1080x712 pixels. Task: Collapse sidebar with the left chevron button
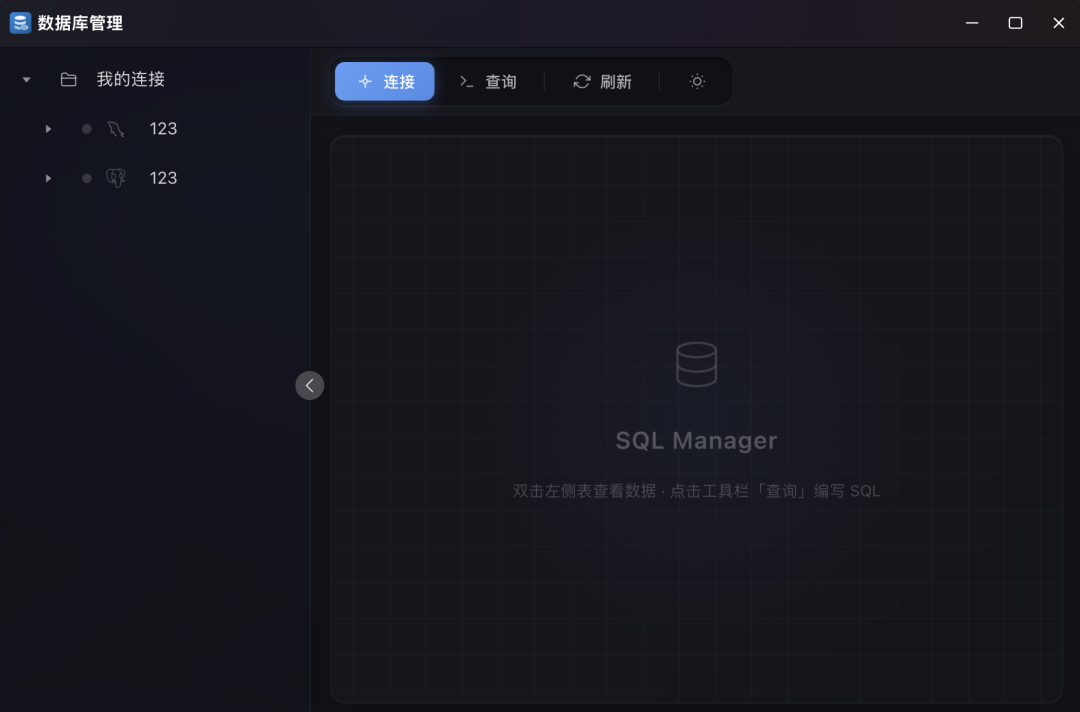point(309,385)
